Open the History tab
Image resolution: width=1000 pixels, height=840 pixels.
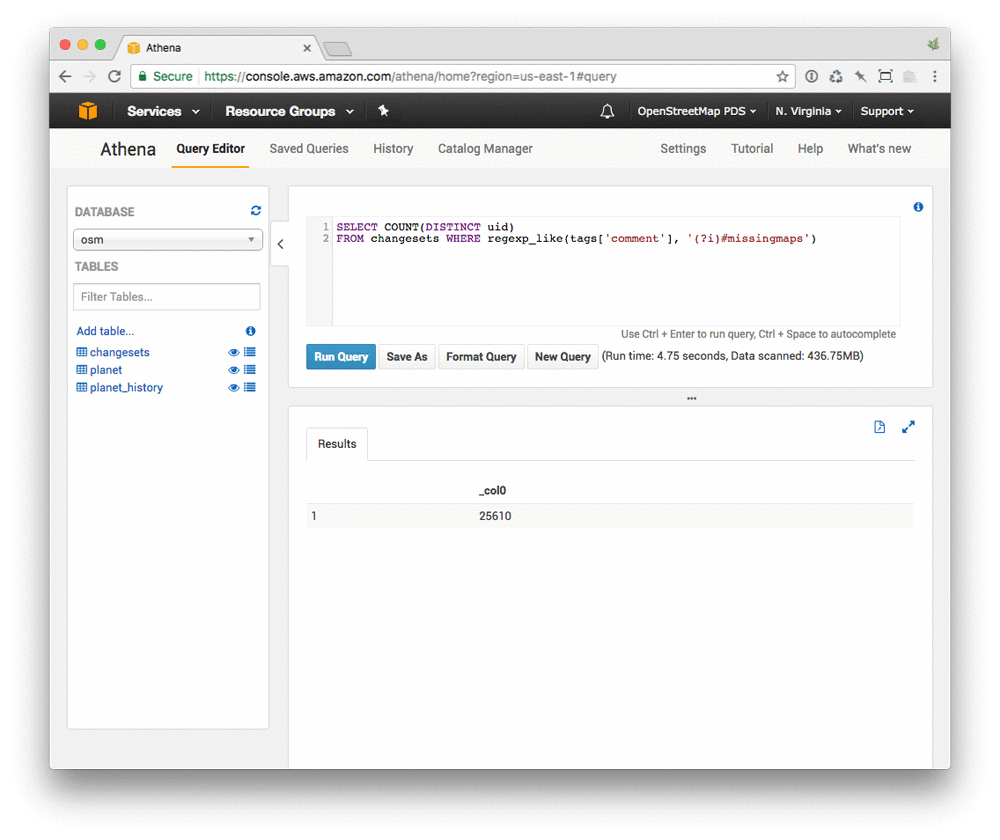(x=393, y=149)
